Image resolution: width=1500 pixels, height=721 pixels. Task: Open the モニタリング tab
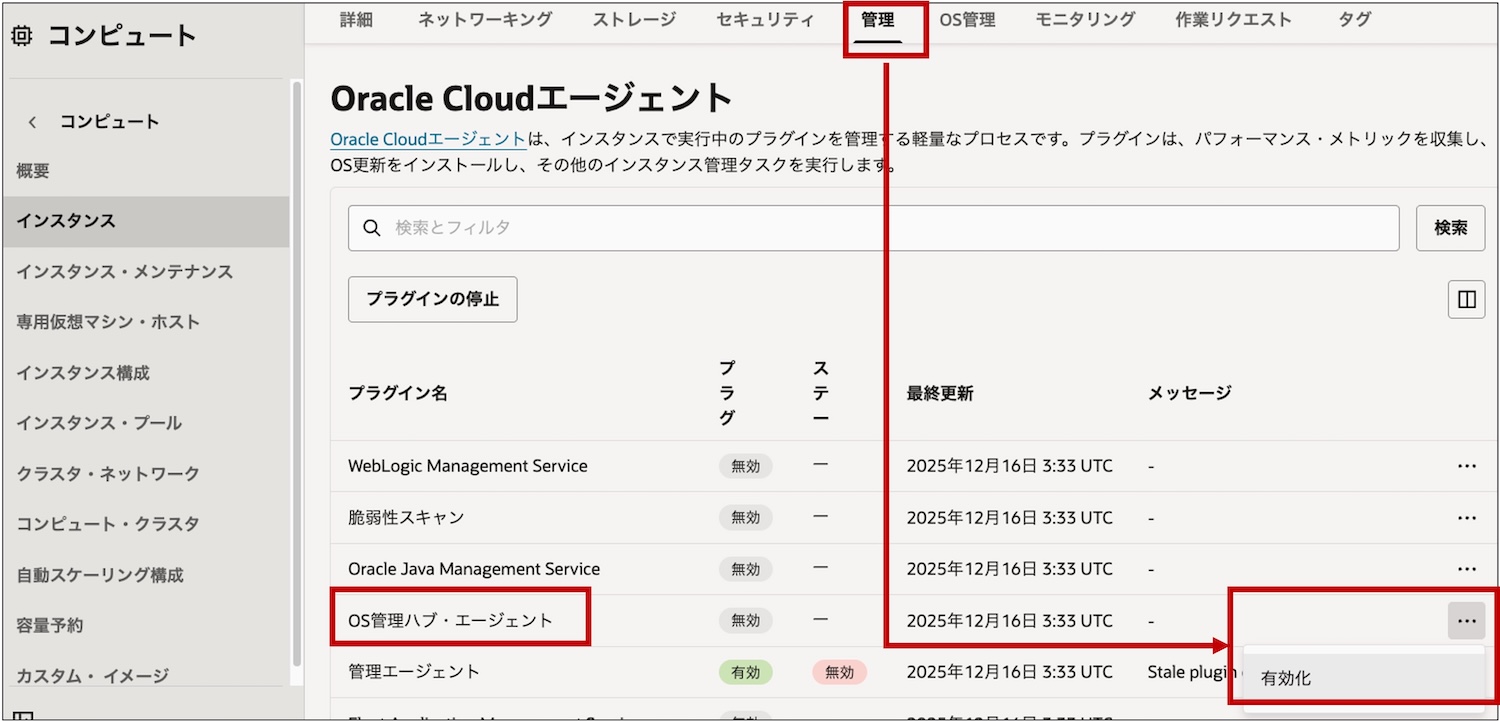(1085, 20)
